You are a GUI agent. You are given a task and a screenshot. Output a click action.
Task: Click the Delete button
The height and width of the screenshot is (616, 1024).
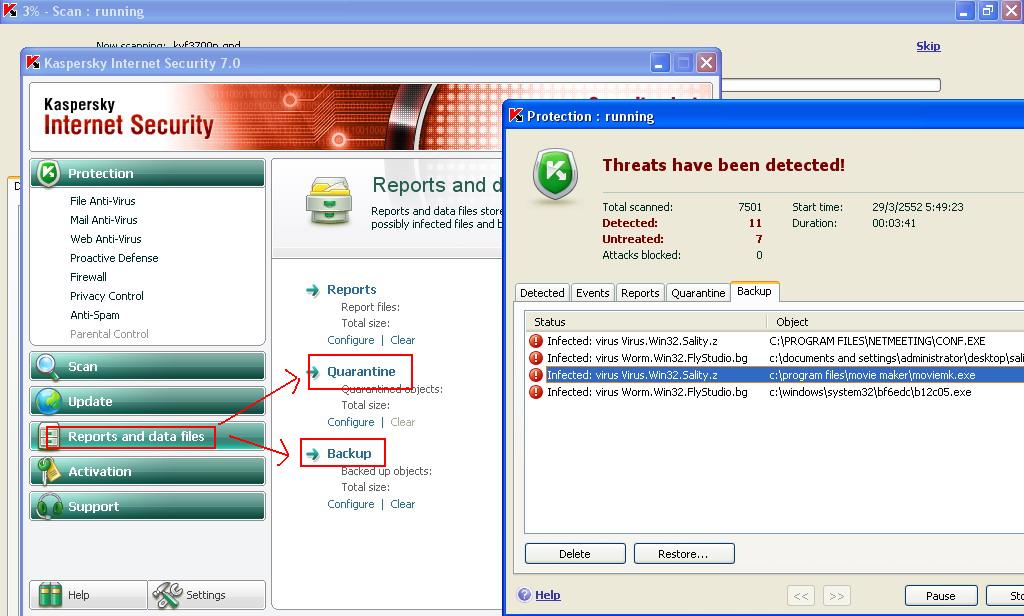point(575,553)
